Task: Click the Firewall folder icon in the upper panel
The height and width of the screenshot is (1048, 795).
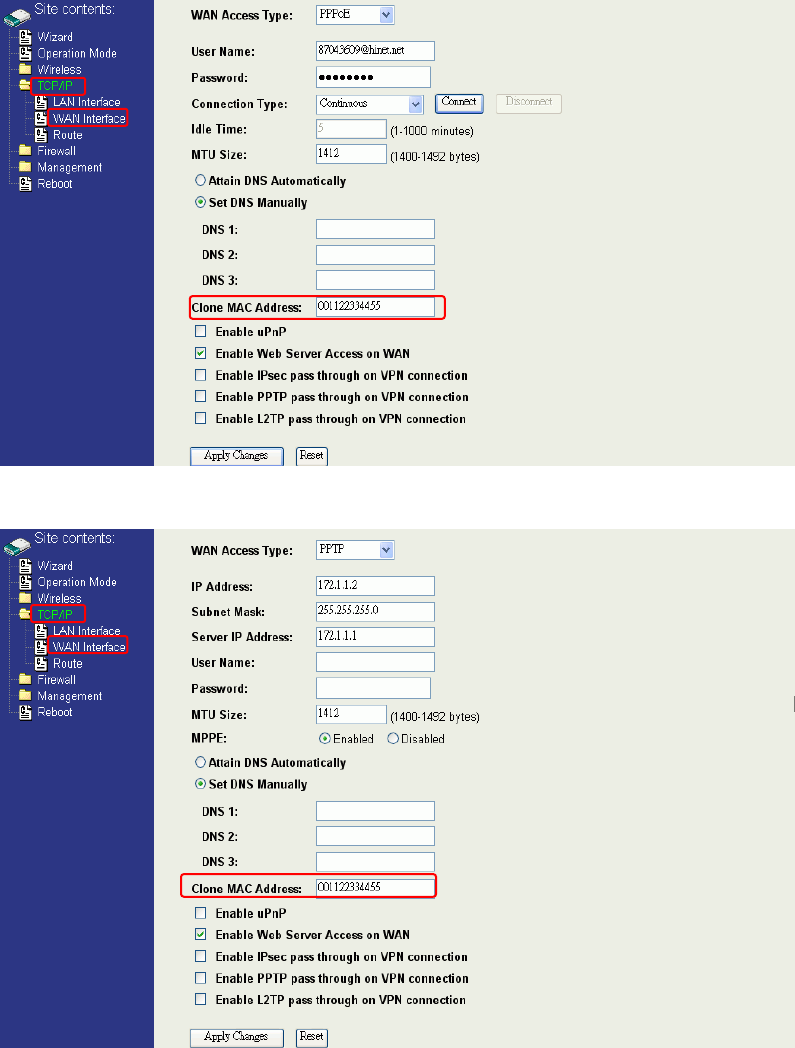Action: click(25, 151)
